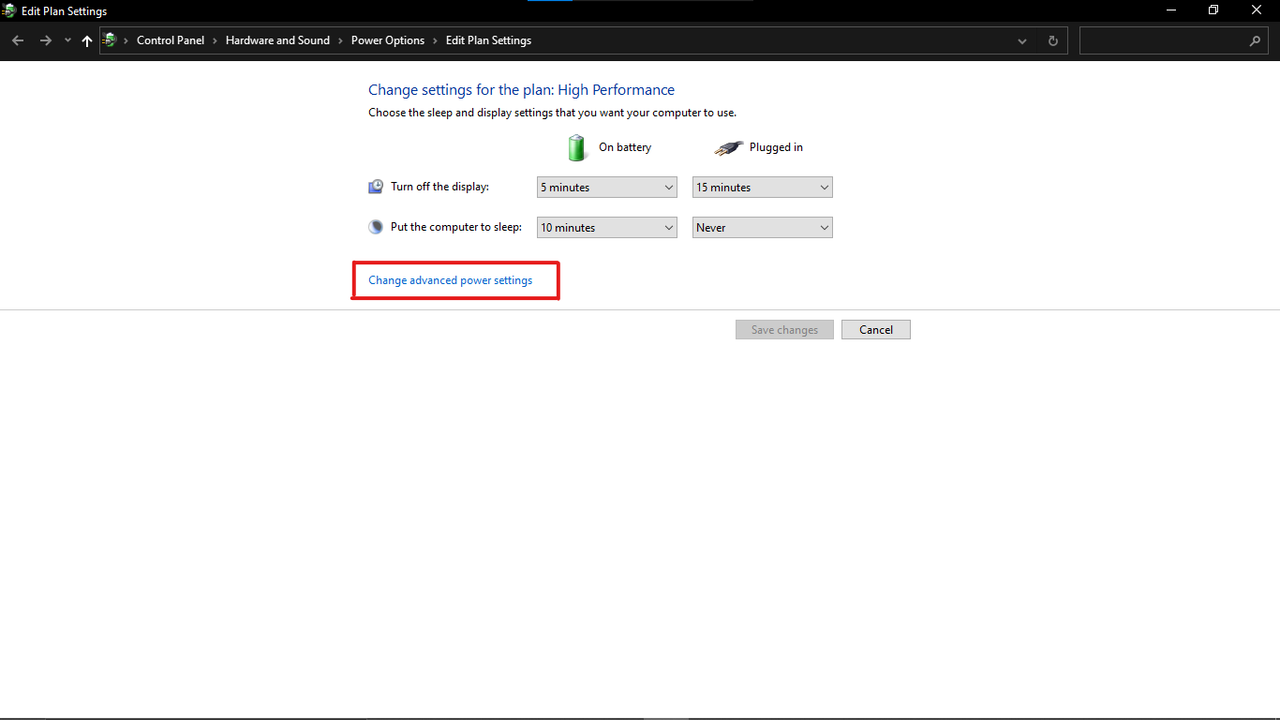Click the Control Panel icon in address bar
This screenshot has height=720, width=1280.
point(110,40)
